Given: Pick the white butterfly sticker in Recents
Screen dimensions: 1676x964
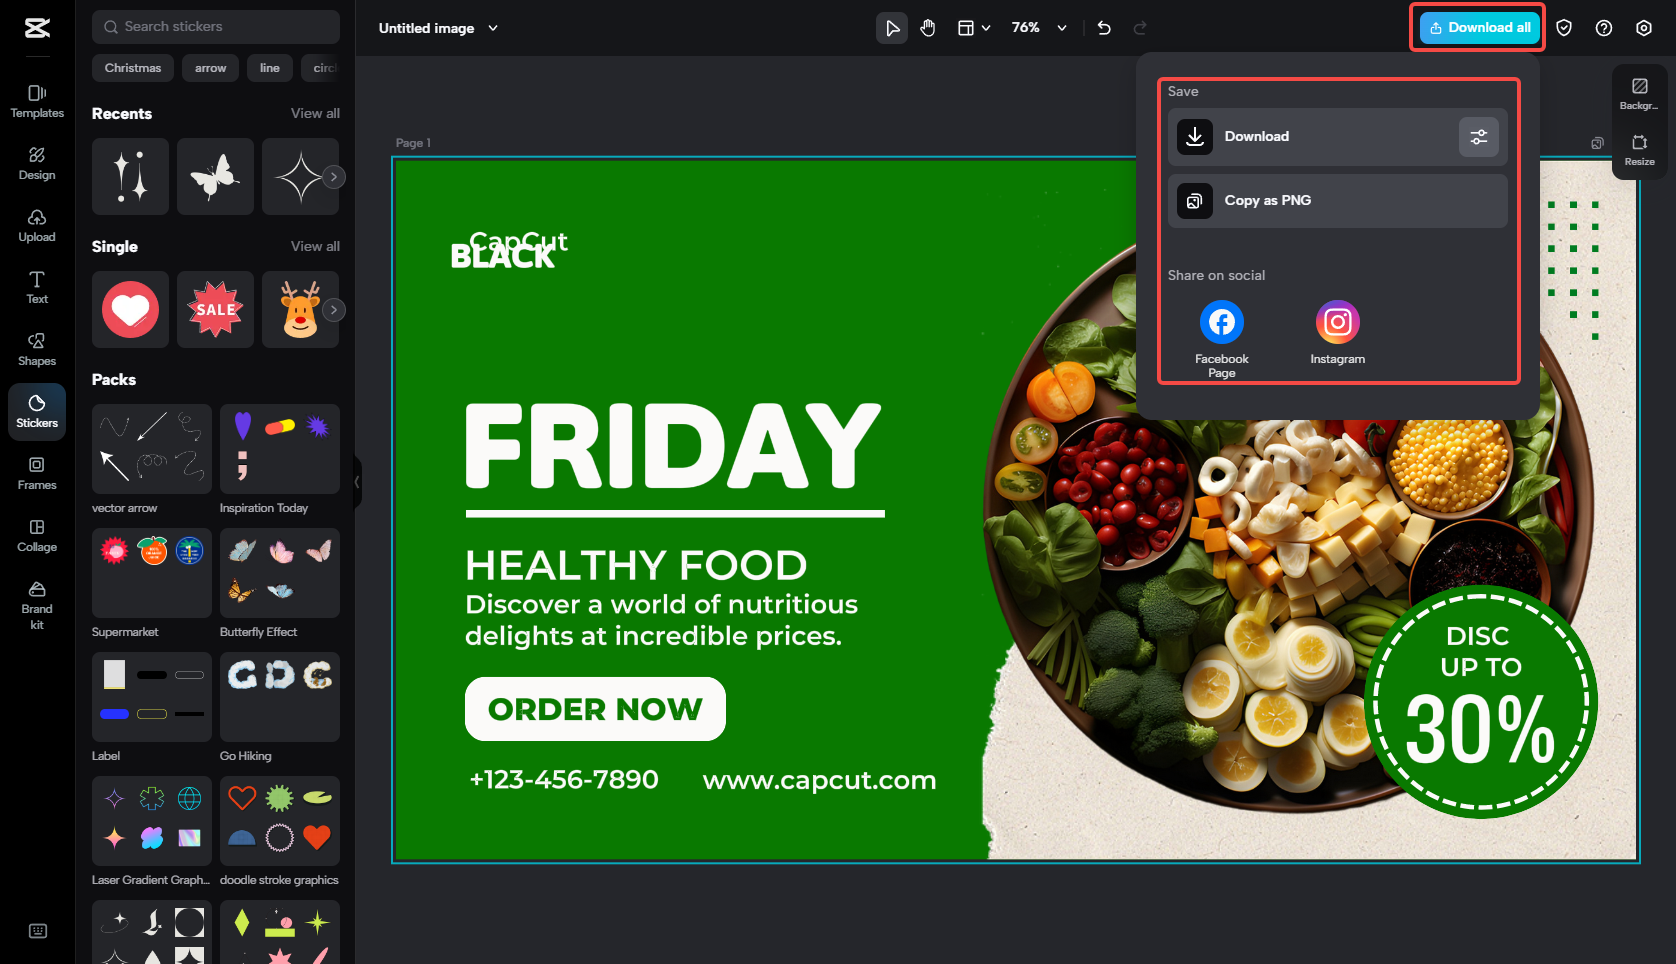Looking at the screenshot, I should [x=215, y=177].
